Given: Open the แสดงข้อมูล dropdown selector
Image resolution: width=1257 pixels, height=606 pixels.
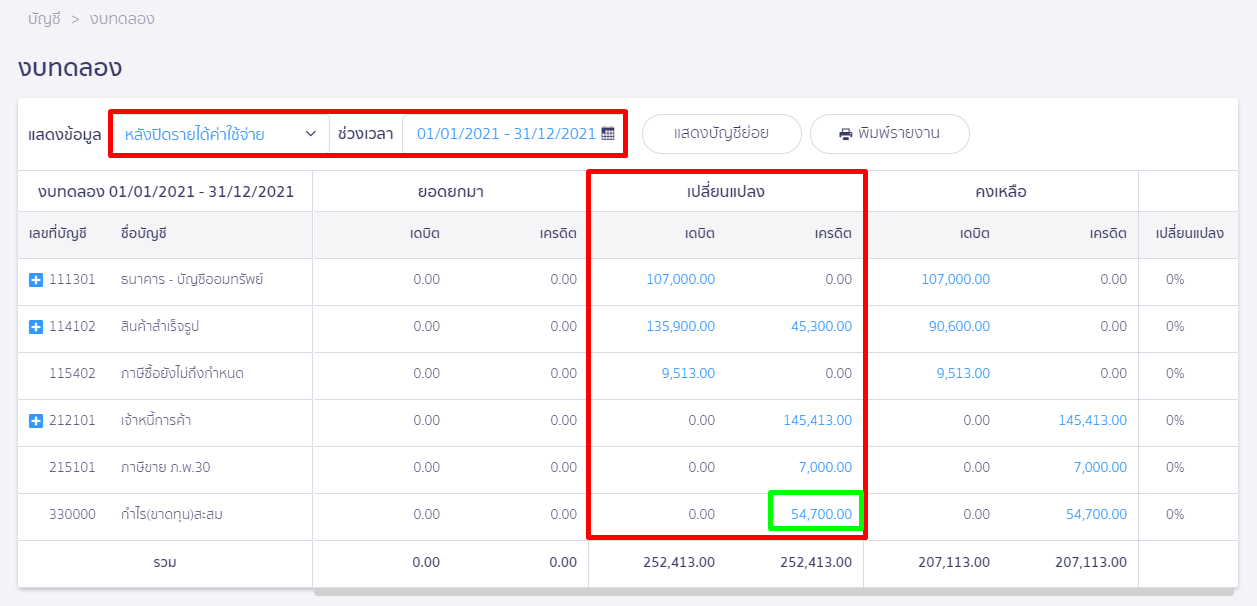Looking at the screenshot, I should (220, 134).
